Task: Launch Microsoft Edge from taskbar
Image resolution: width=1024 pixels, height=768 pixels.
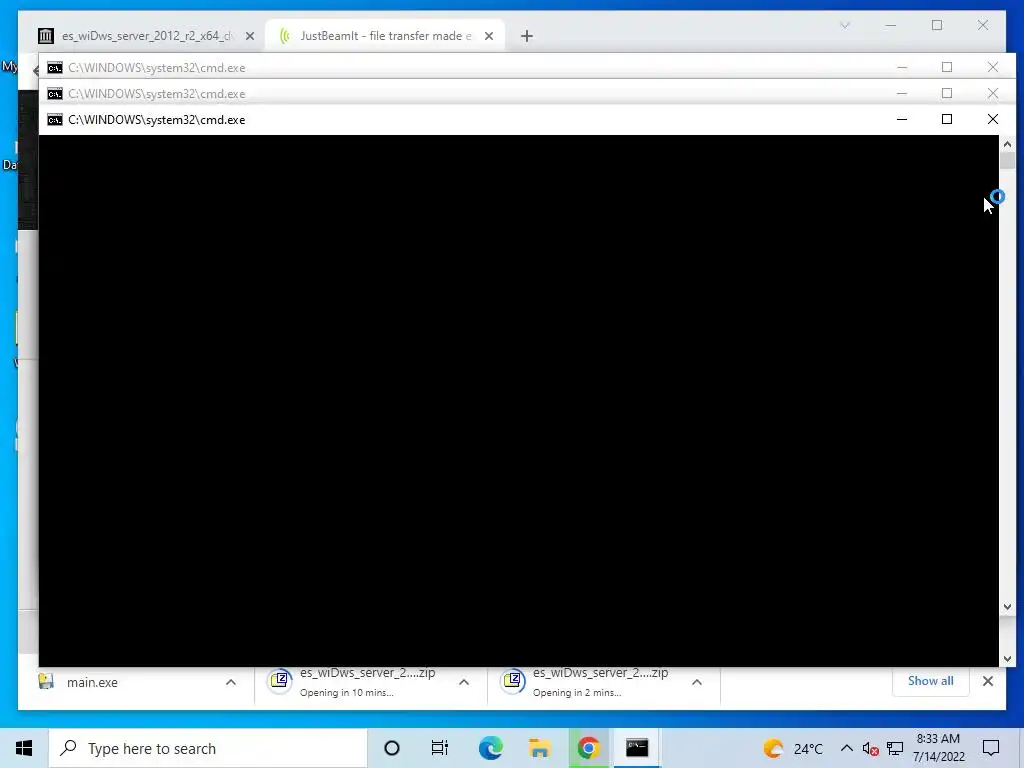Action: tap(490, 748)
